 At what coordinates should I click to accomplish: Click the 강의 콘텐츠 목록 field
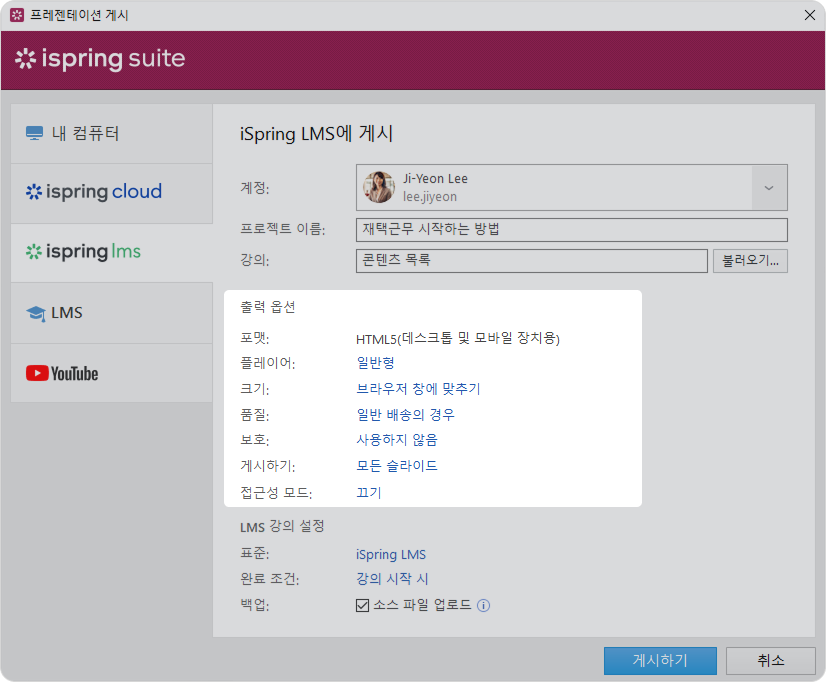531,261
